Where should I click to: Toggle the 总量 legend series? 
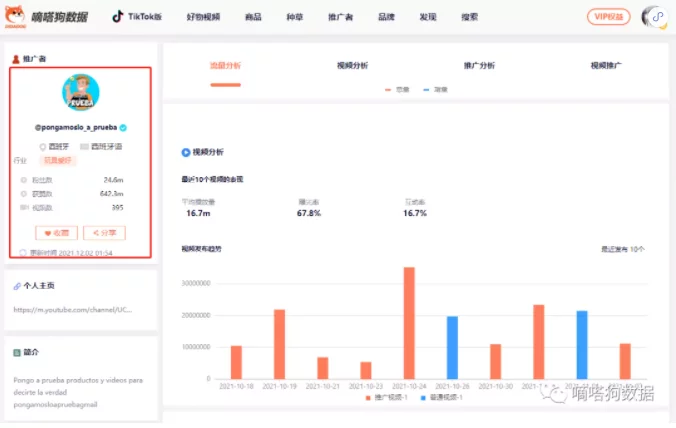click(397, 90)
